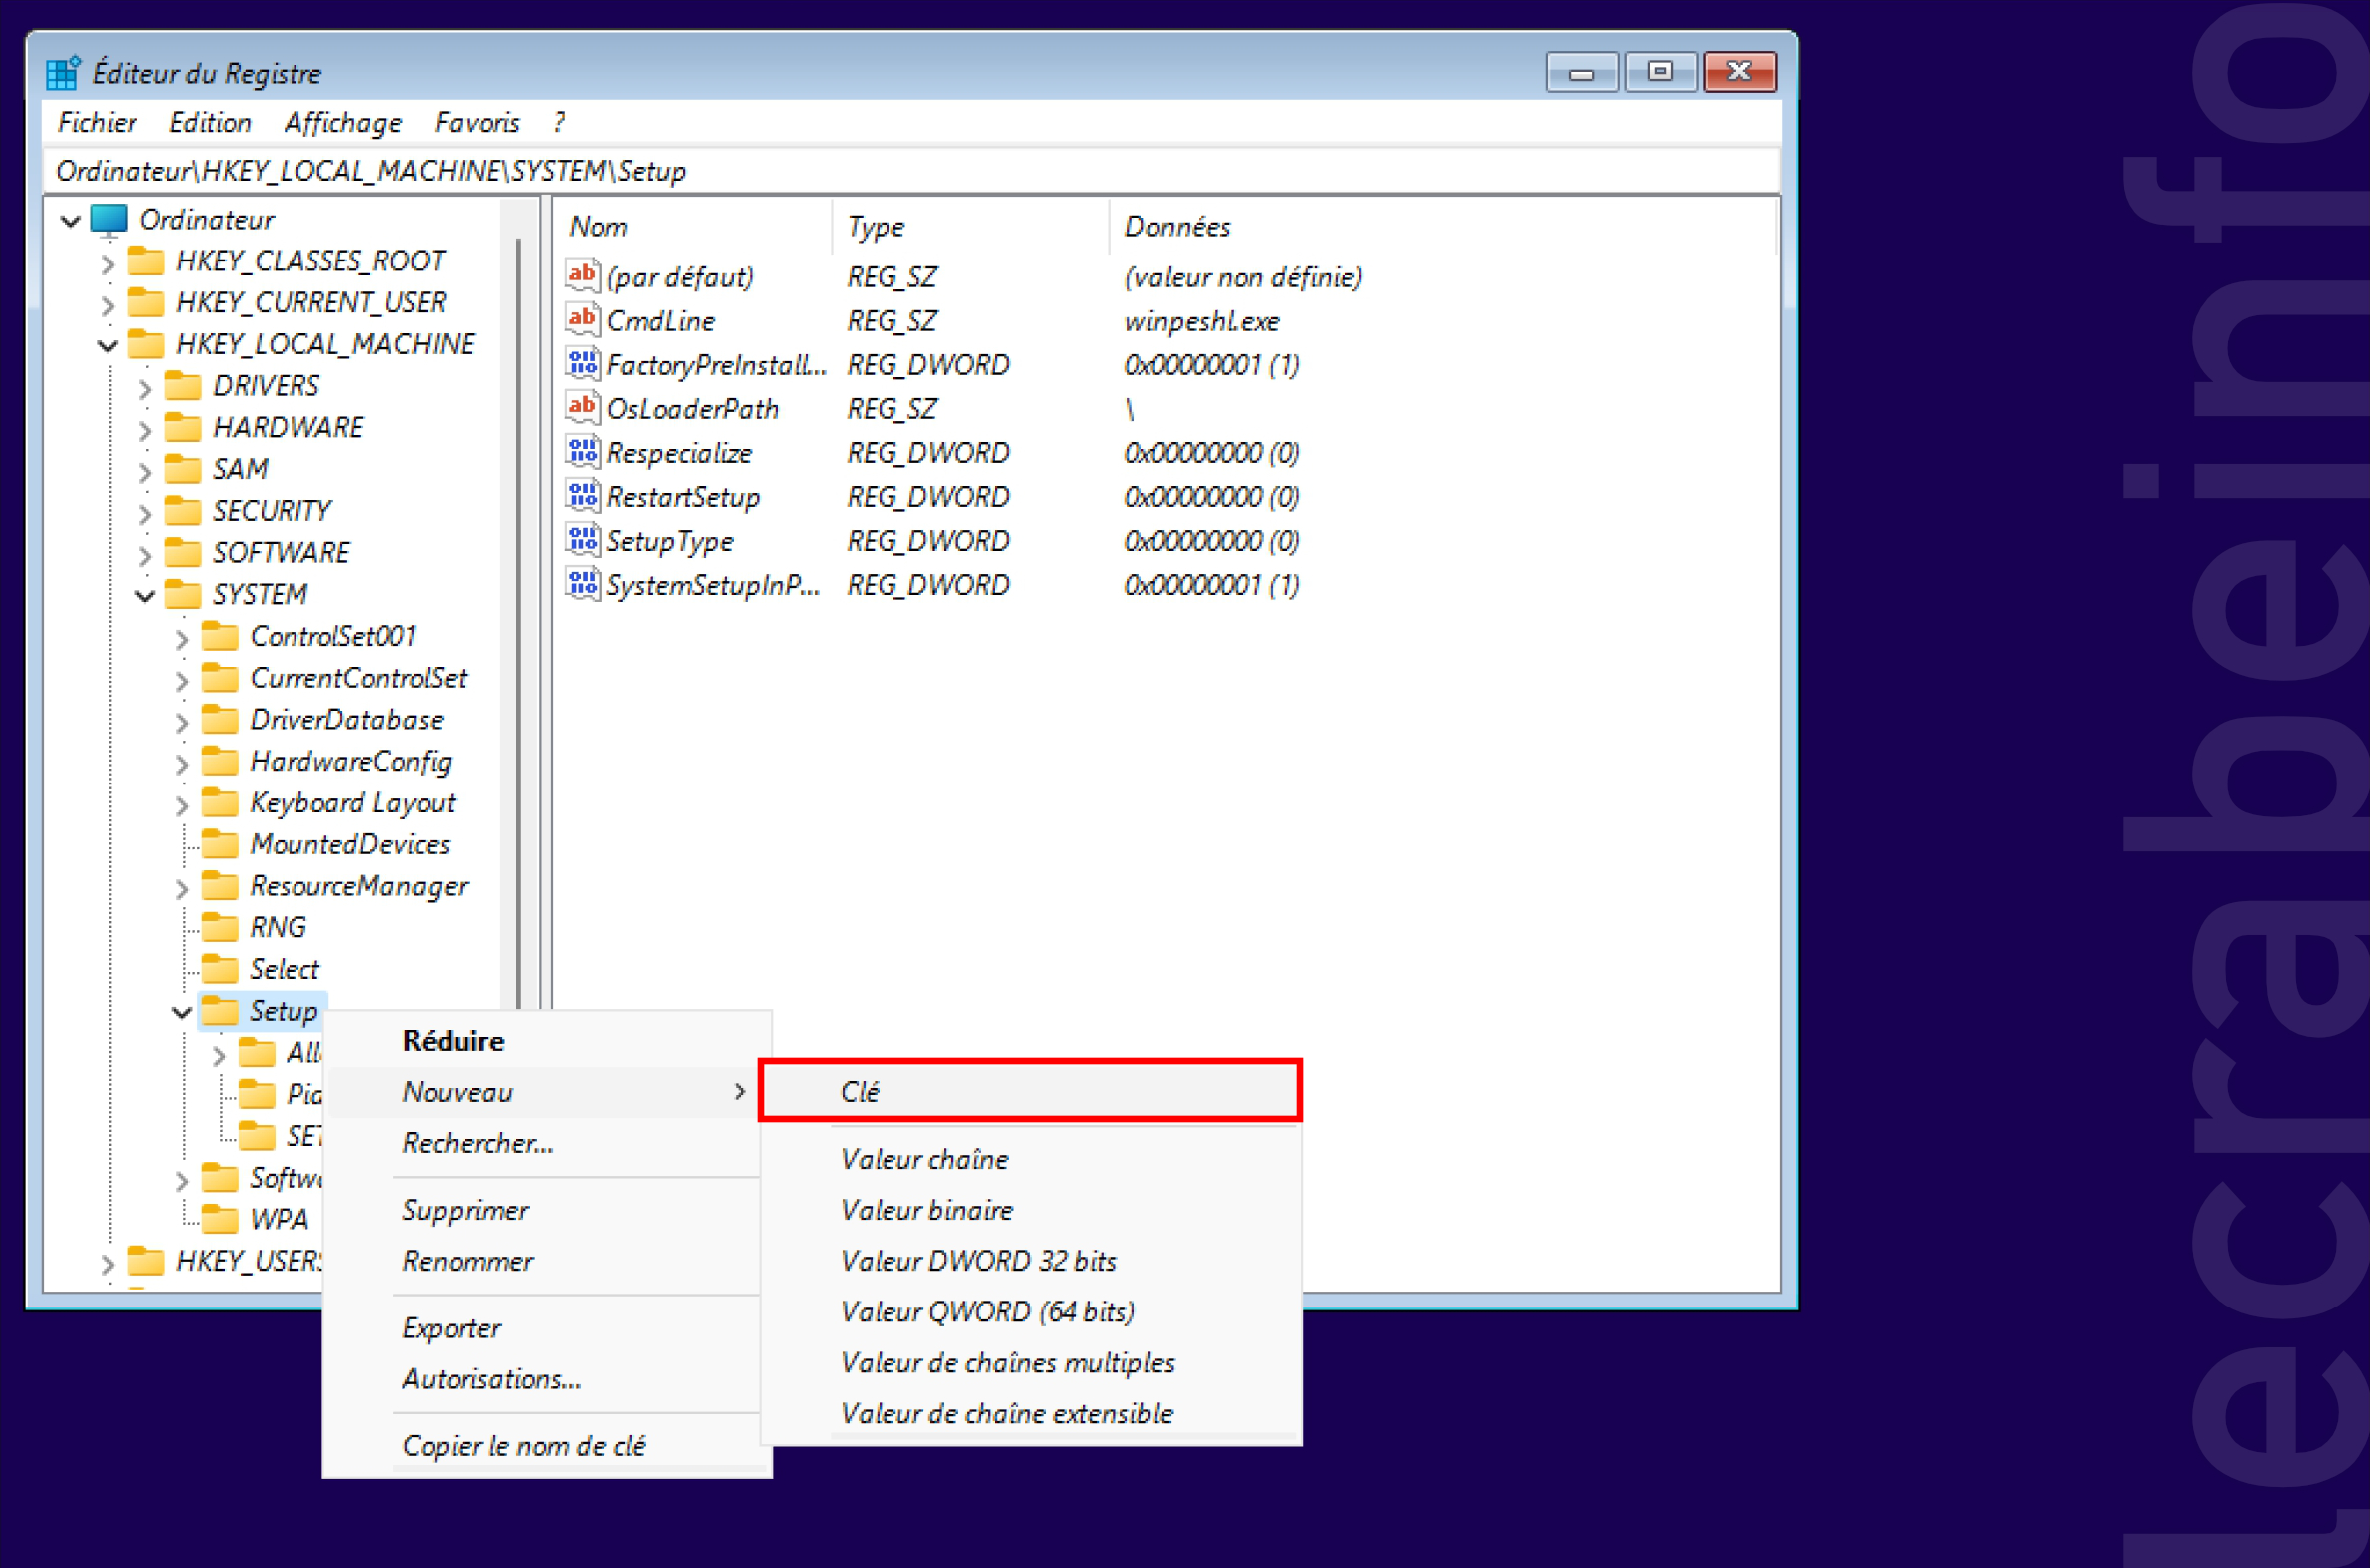Click Exporter in the context menu
This screenshot has height=1568, width=2370.
(451, 1327)
